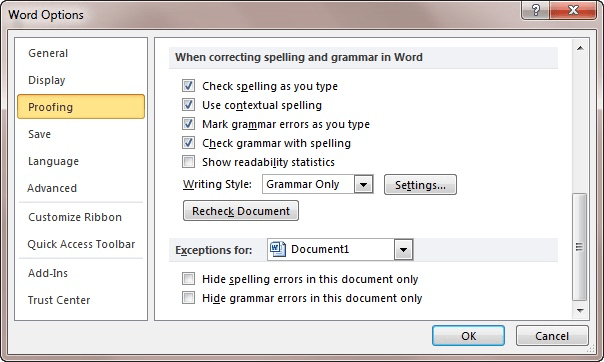Close the Word Options dialog
The width and height of the screenshot is (604, 362).
(x=573, y=10)
